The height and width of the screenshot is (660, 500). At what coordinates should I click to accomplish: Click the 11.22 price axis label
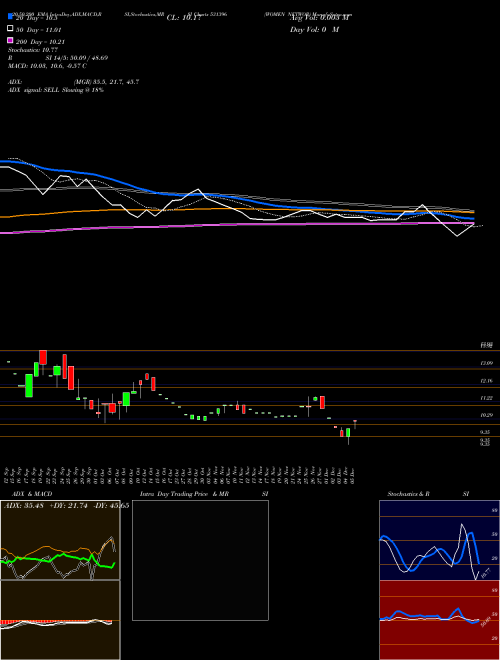(486, 398)
